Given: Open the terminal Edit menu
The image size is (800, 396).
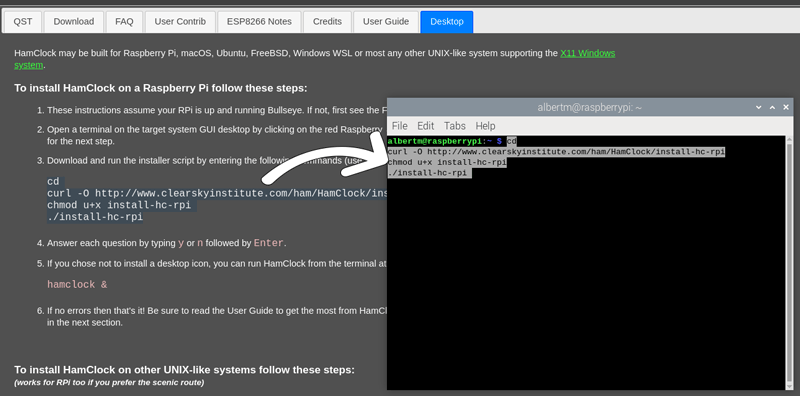Looking at the screenshot, I should tap(426, 126).
